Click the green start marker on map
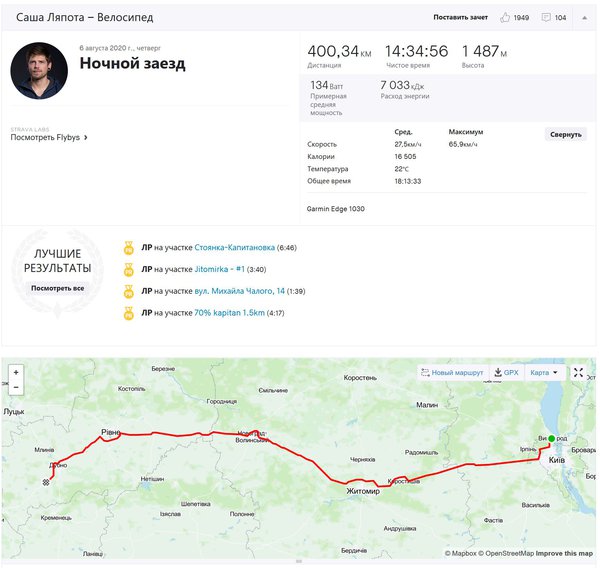 (550, 438)
